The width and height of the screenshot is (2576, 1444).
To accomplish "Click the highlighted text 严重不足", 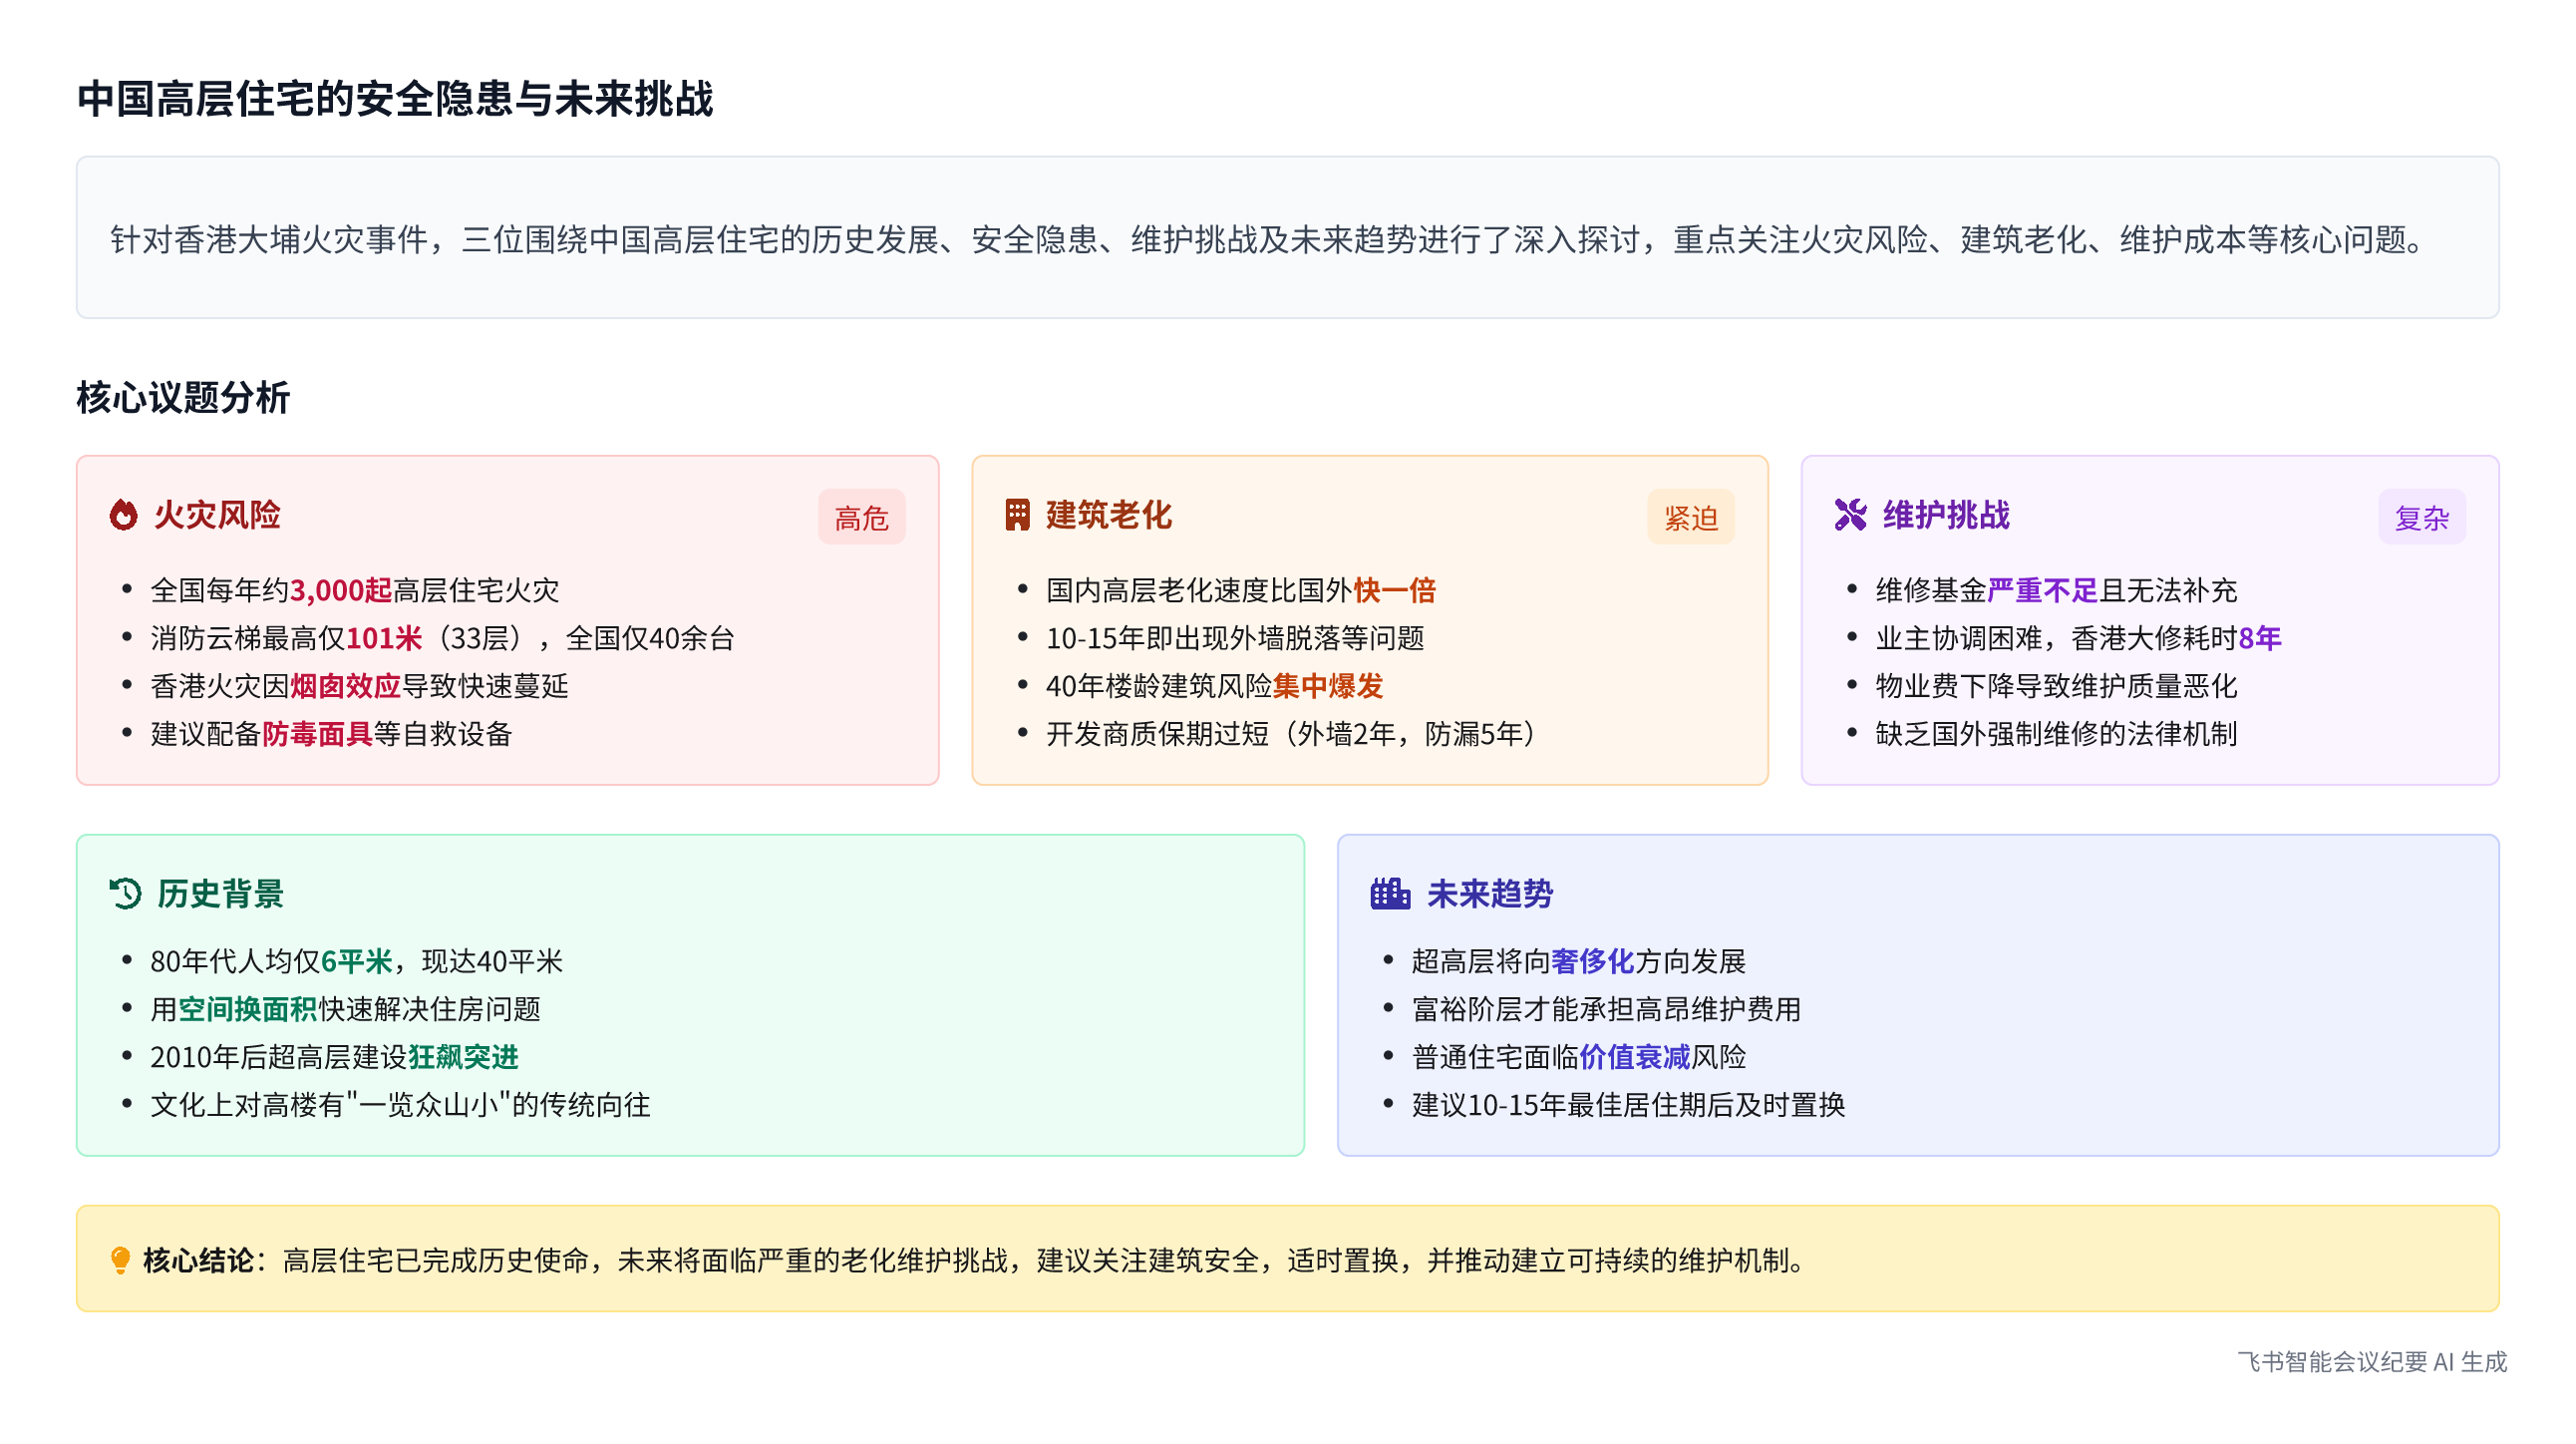I will click(x=2042, y=590).
